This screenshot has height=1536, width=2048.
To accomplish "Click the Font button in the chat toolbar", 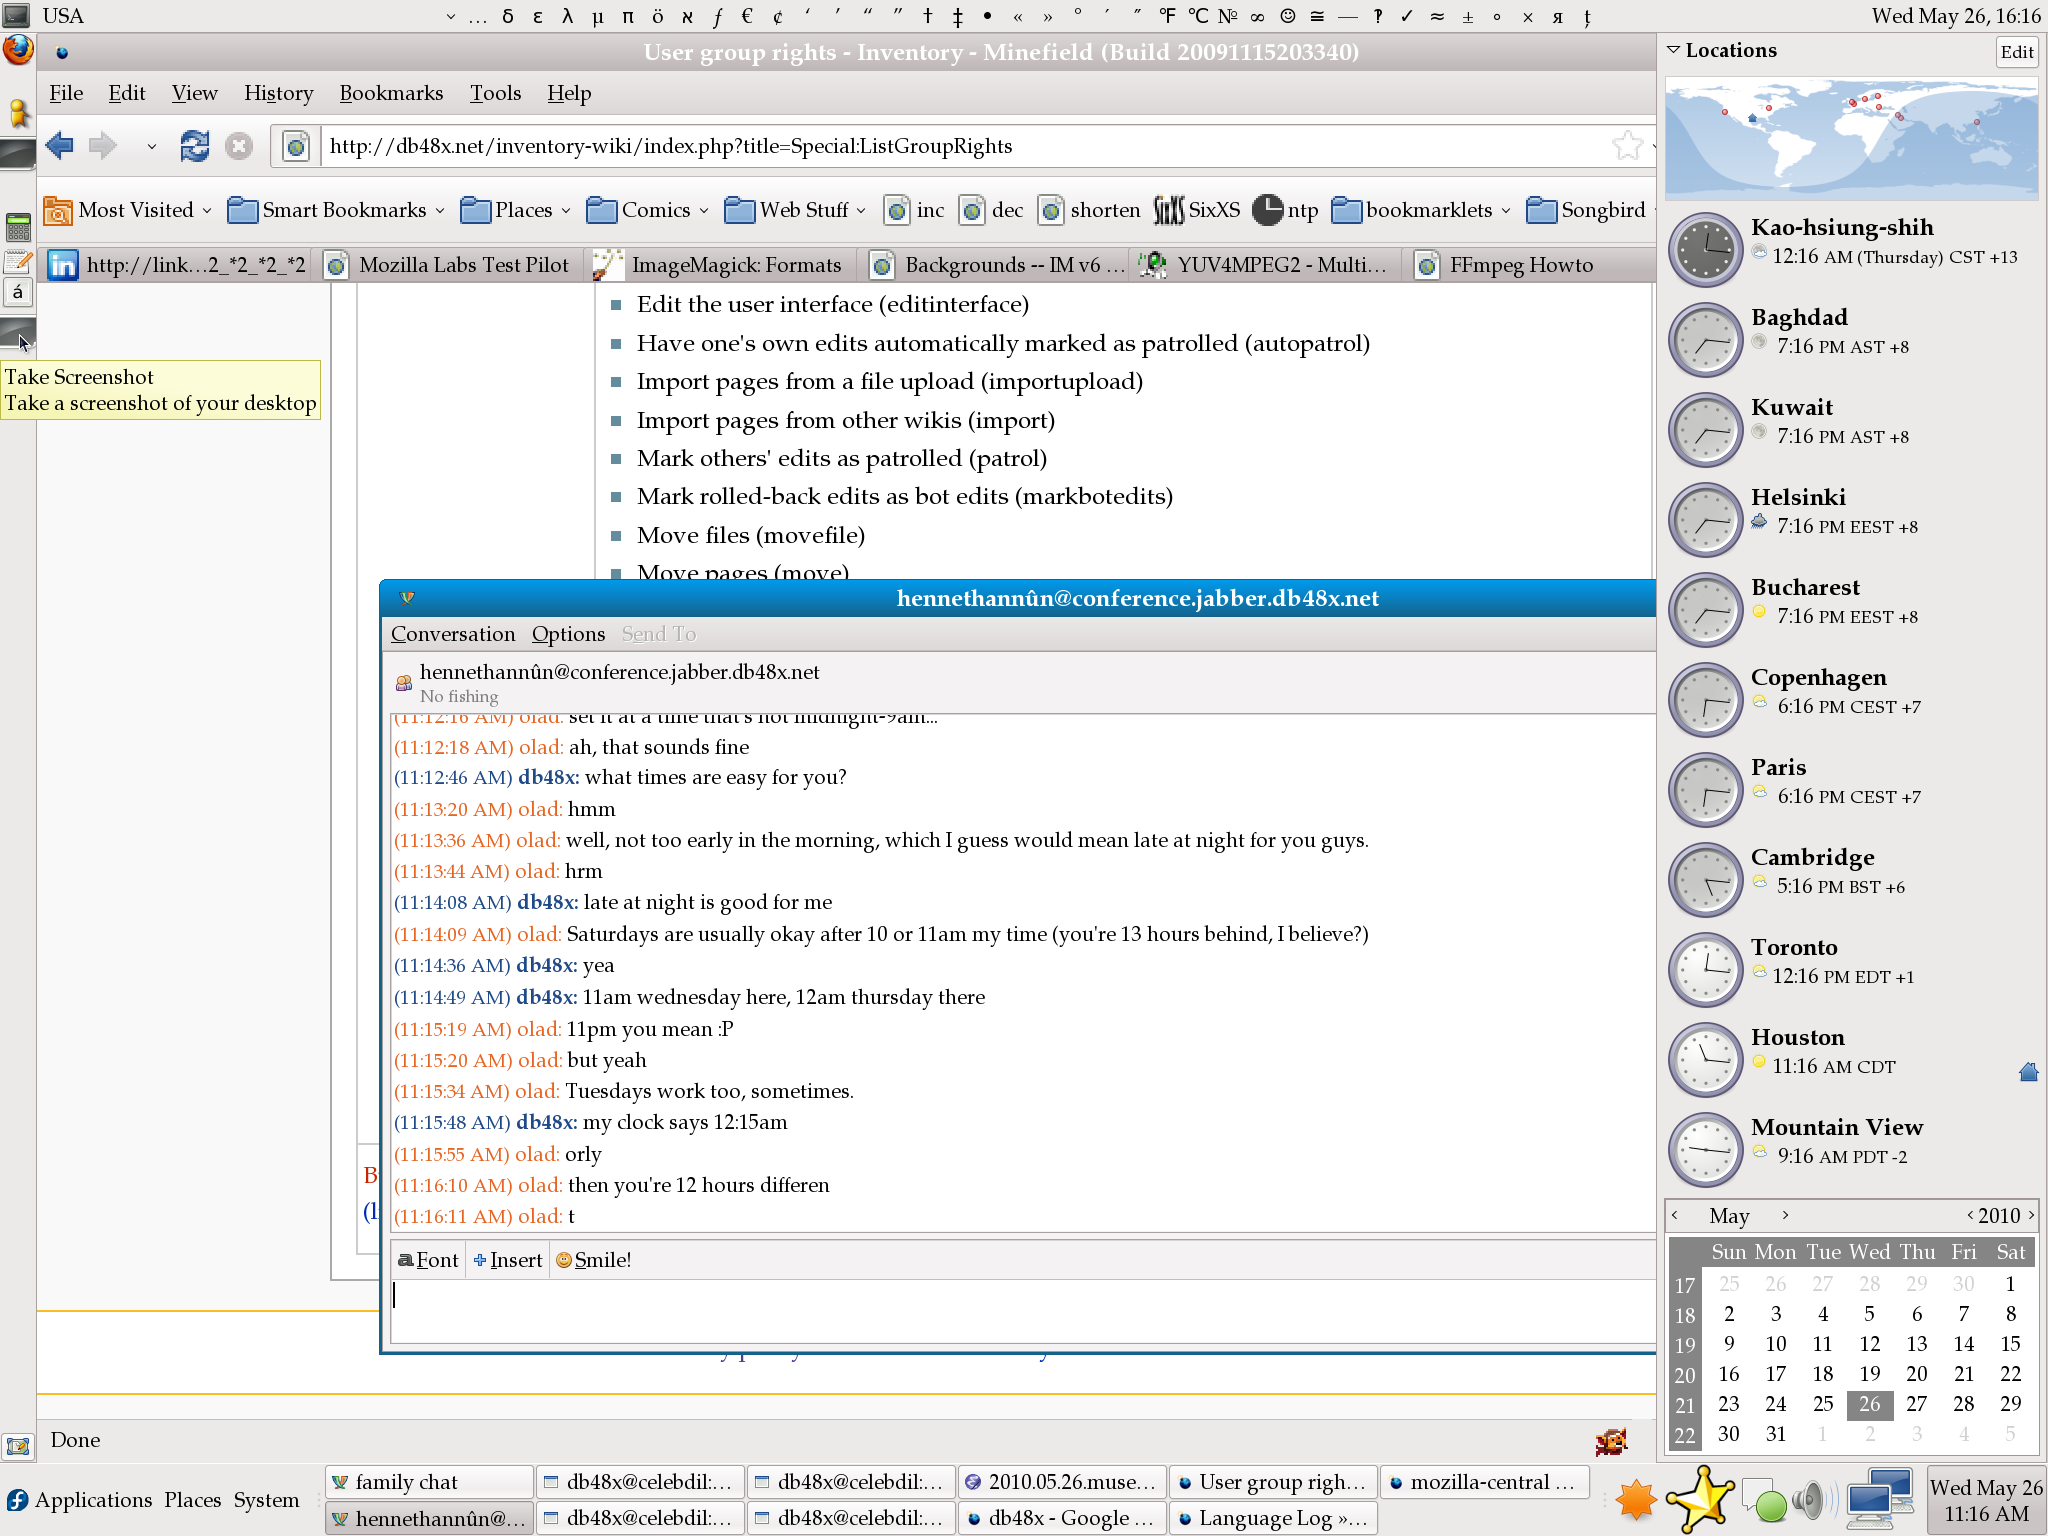I will pyautogui.click(x=429, y=1260).
